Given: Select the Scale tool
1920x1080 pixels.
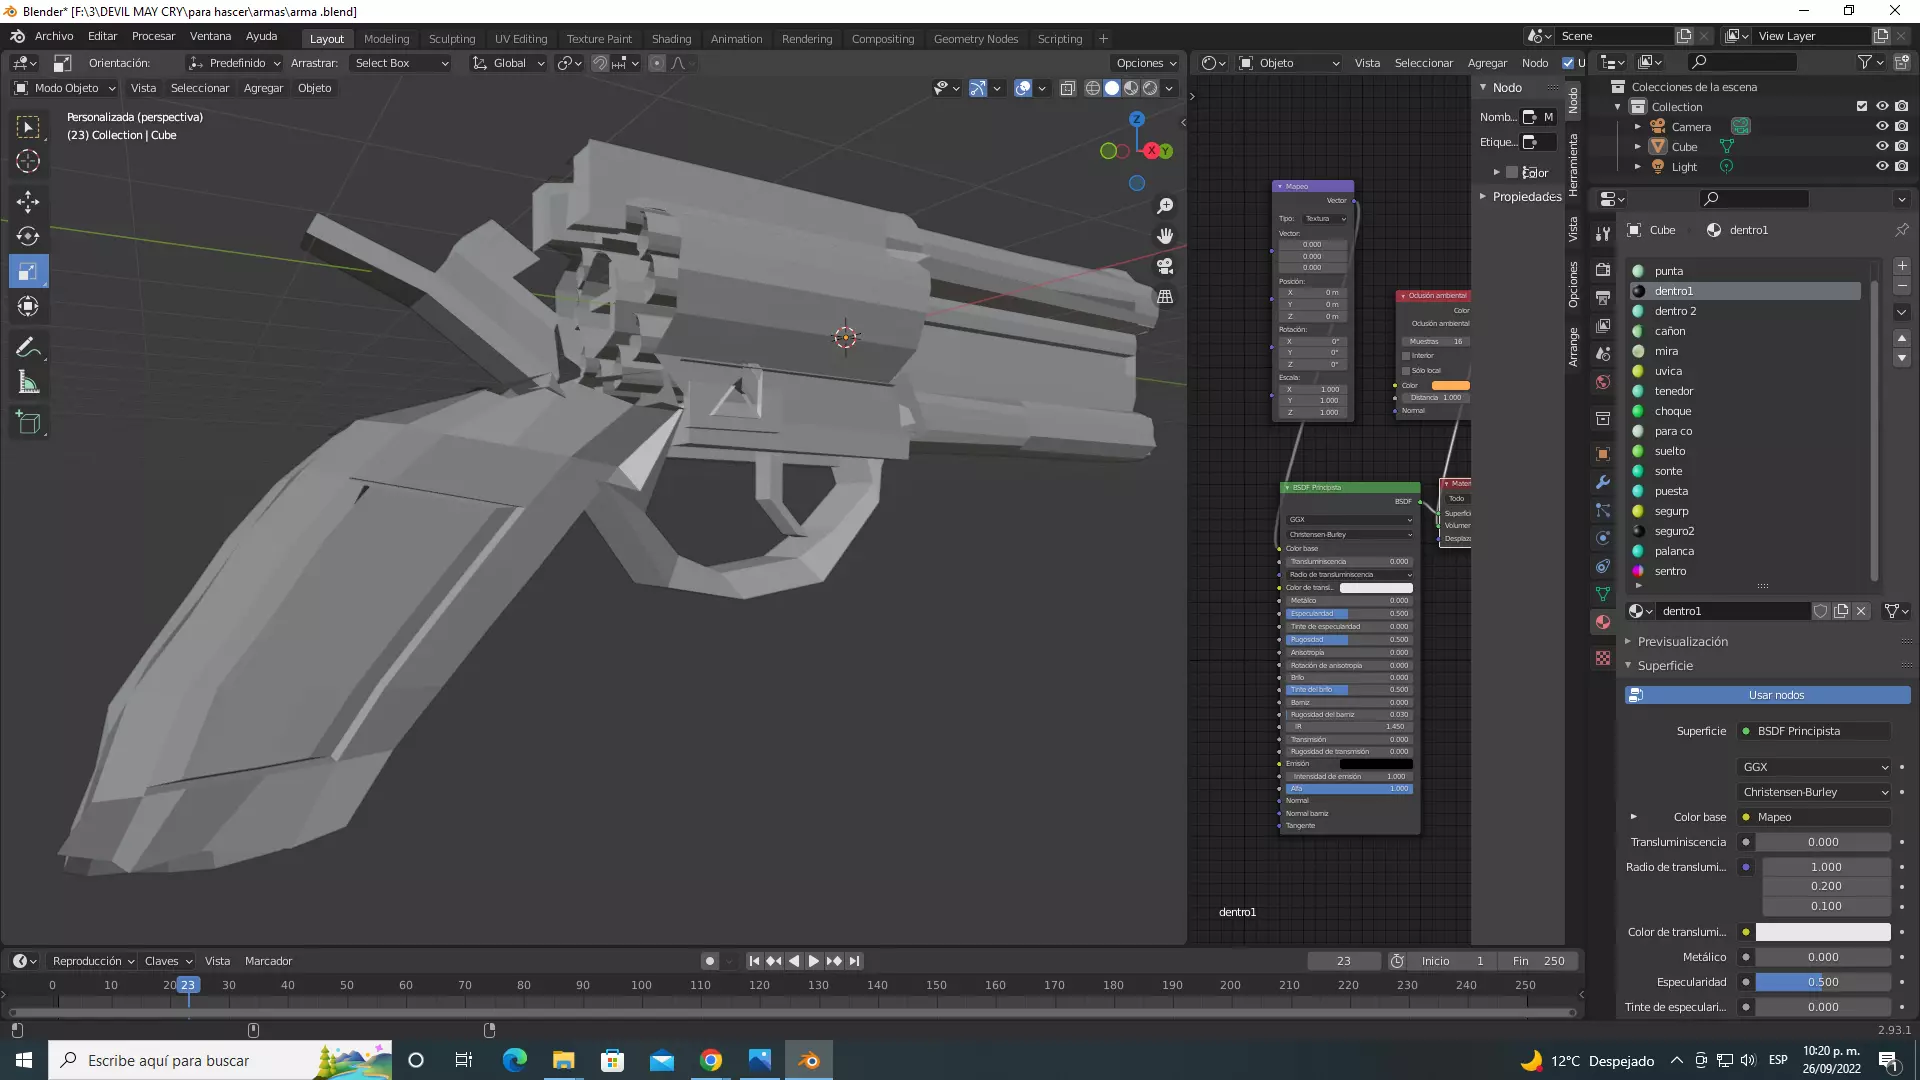Looking at the screenshot, I should 28,271.
